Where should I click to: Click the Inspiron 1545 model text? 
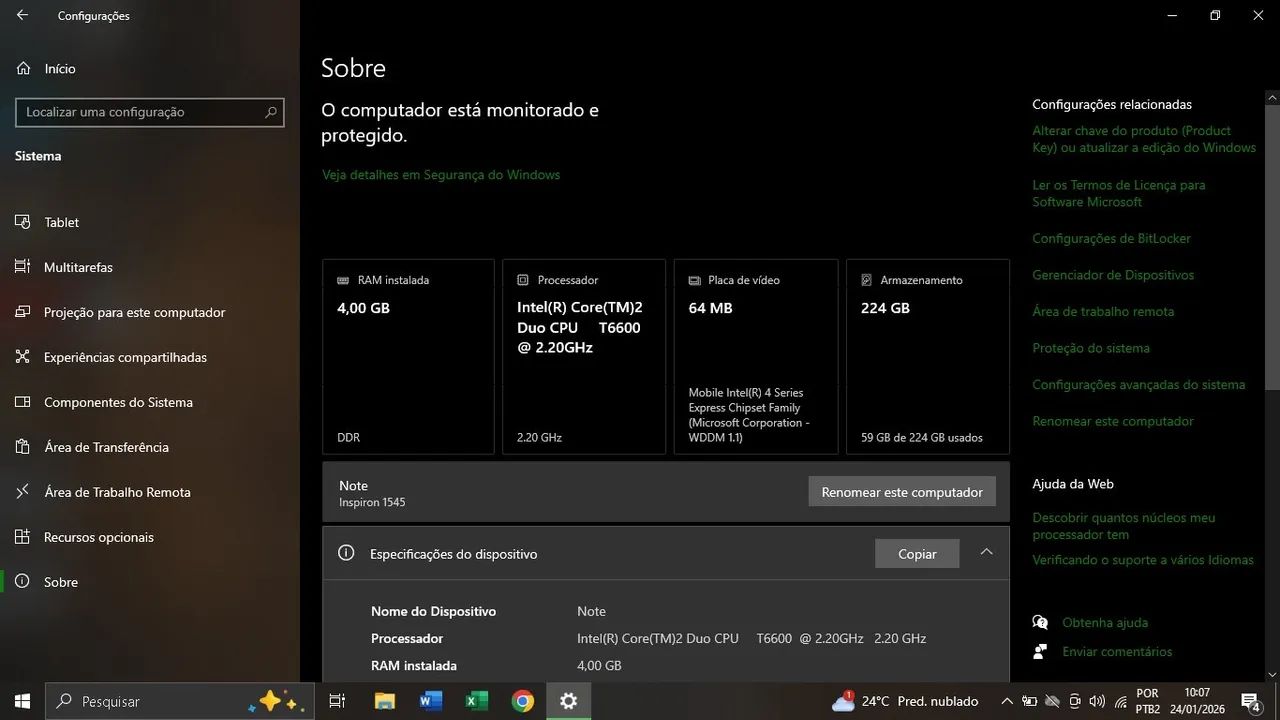click(x=372, y=502)
